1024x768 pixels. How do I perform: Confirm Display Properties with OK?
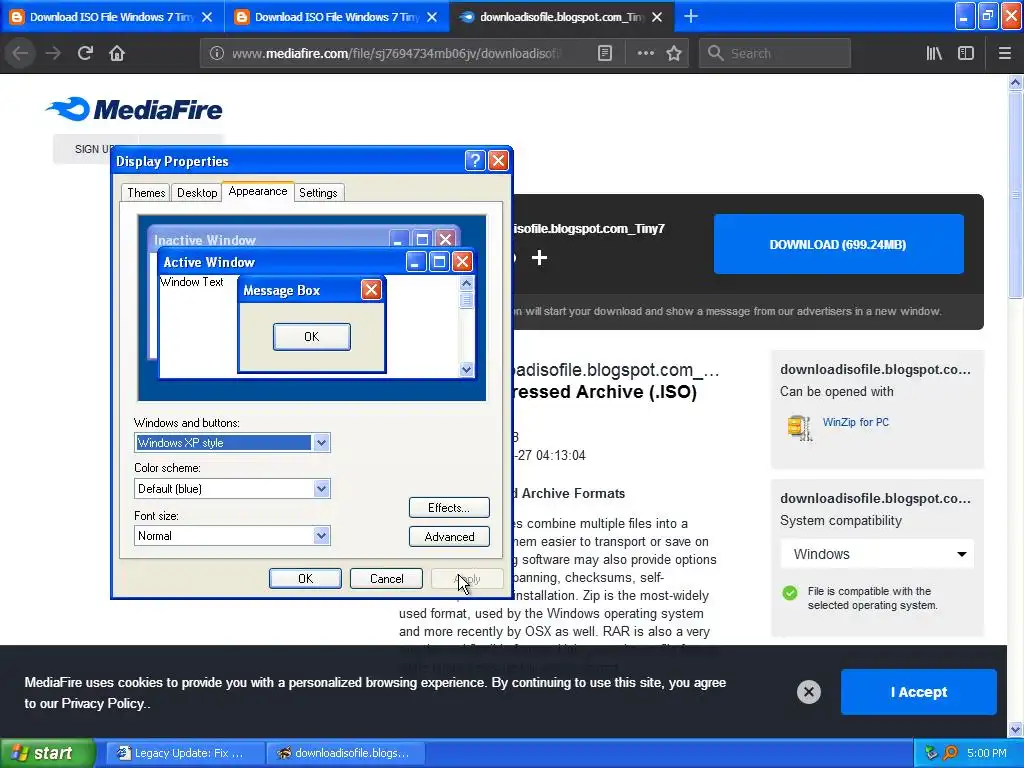point(305,579)
